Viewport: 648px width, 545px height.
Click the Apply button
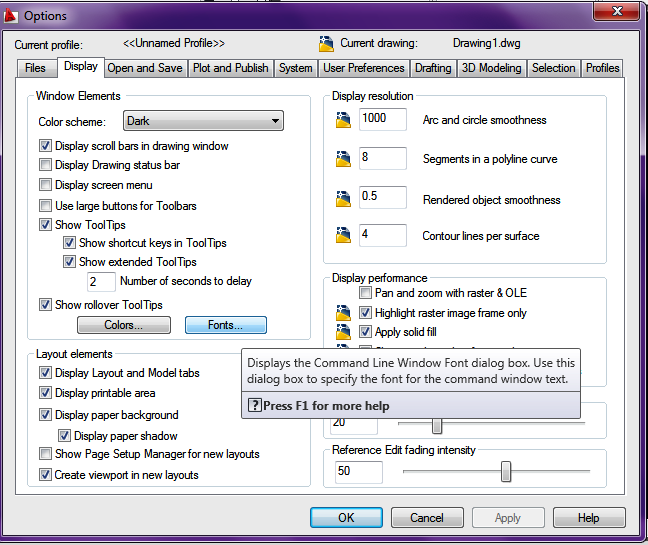pyautogui.click(x=508, y=517)
